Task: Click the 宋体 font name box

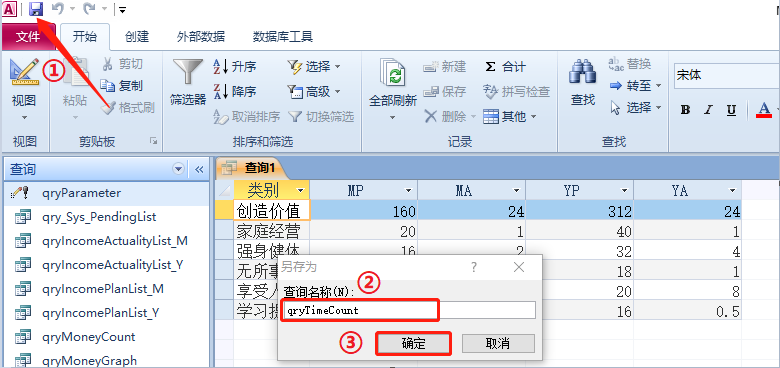Action: click(x=726, y=76)
